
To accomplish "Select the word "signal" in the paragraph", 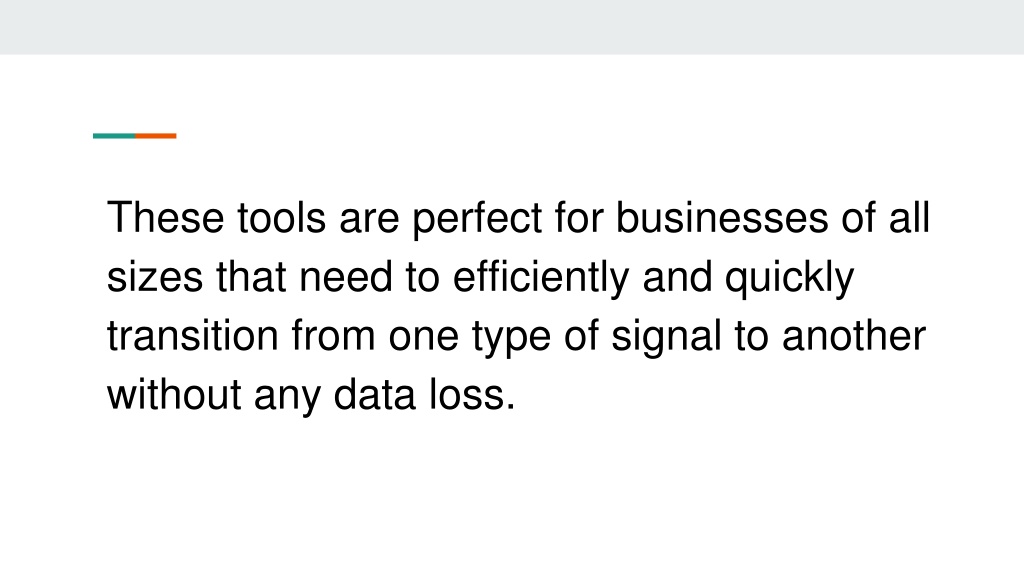I will coord(666,338).
